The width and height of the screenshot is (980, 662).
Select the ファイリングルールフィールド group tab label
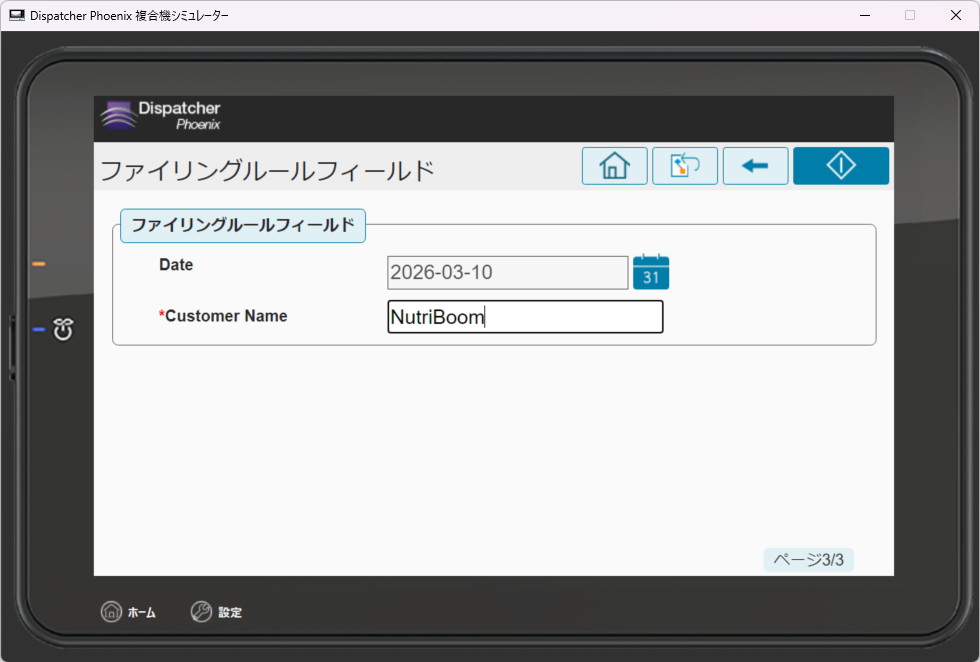[x=243, y=225]
